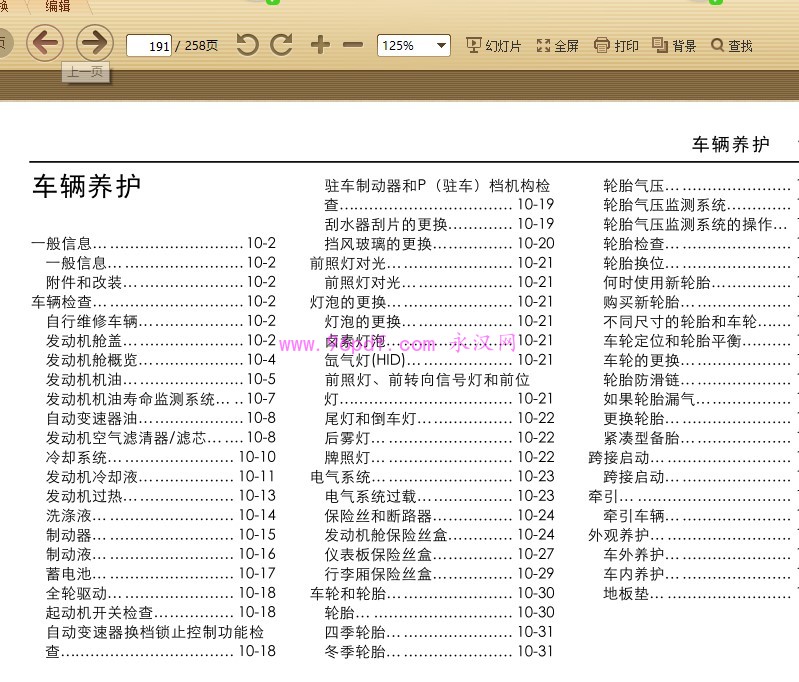Zoom in with the plus icon

pos(320,45)
